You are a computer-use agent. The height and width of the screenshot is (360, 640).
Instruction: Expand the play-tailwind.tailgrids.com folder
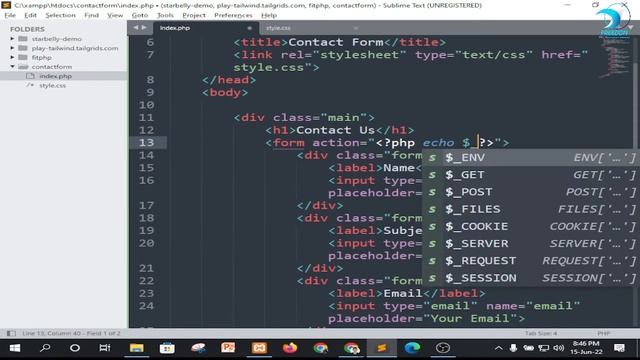coord(12,48)
